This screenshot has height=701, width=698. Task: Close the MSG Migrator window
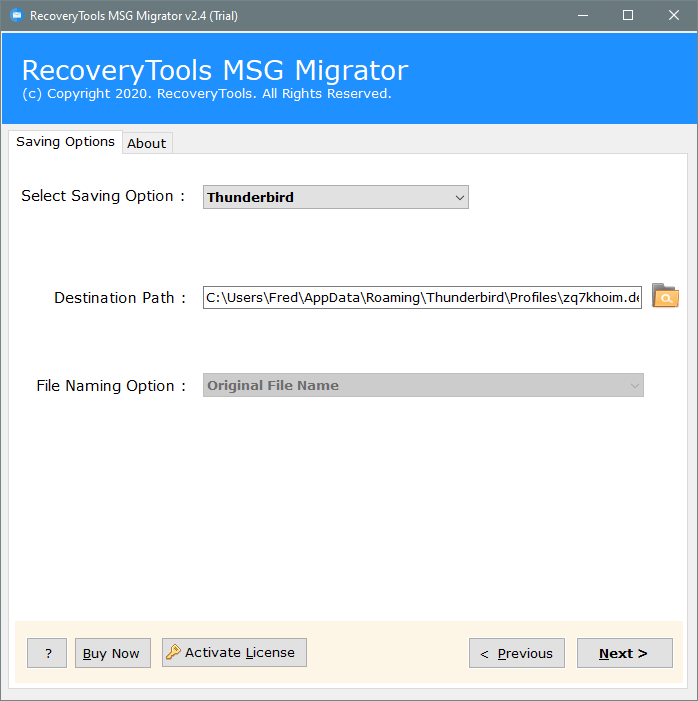coord(673,16)
